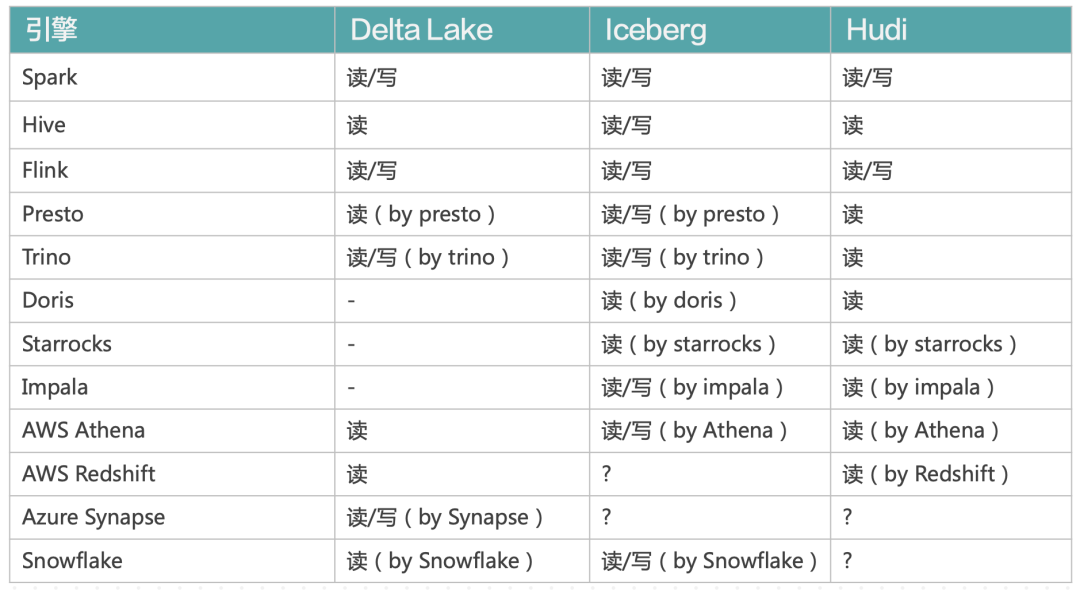Screen dimensions: 1080x590
Task: Select the Hudi column header
Action: coord(877,29)
